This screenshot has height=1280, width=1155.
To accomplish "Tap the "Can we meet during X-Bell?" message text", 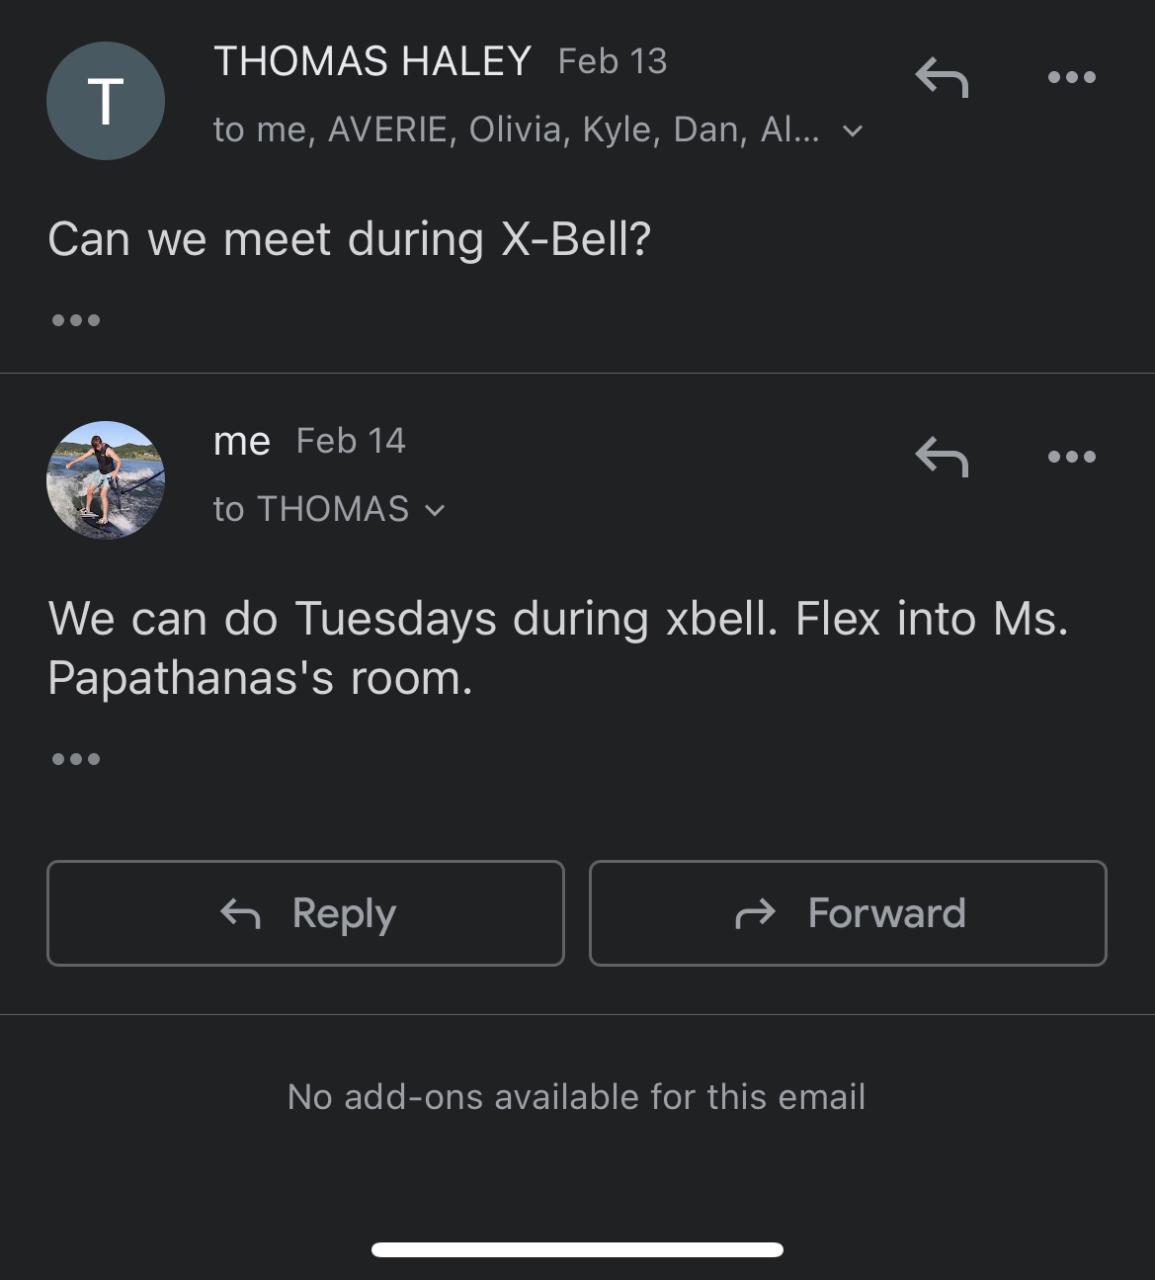I will point(349,239).
